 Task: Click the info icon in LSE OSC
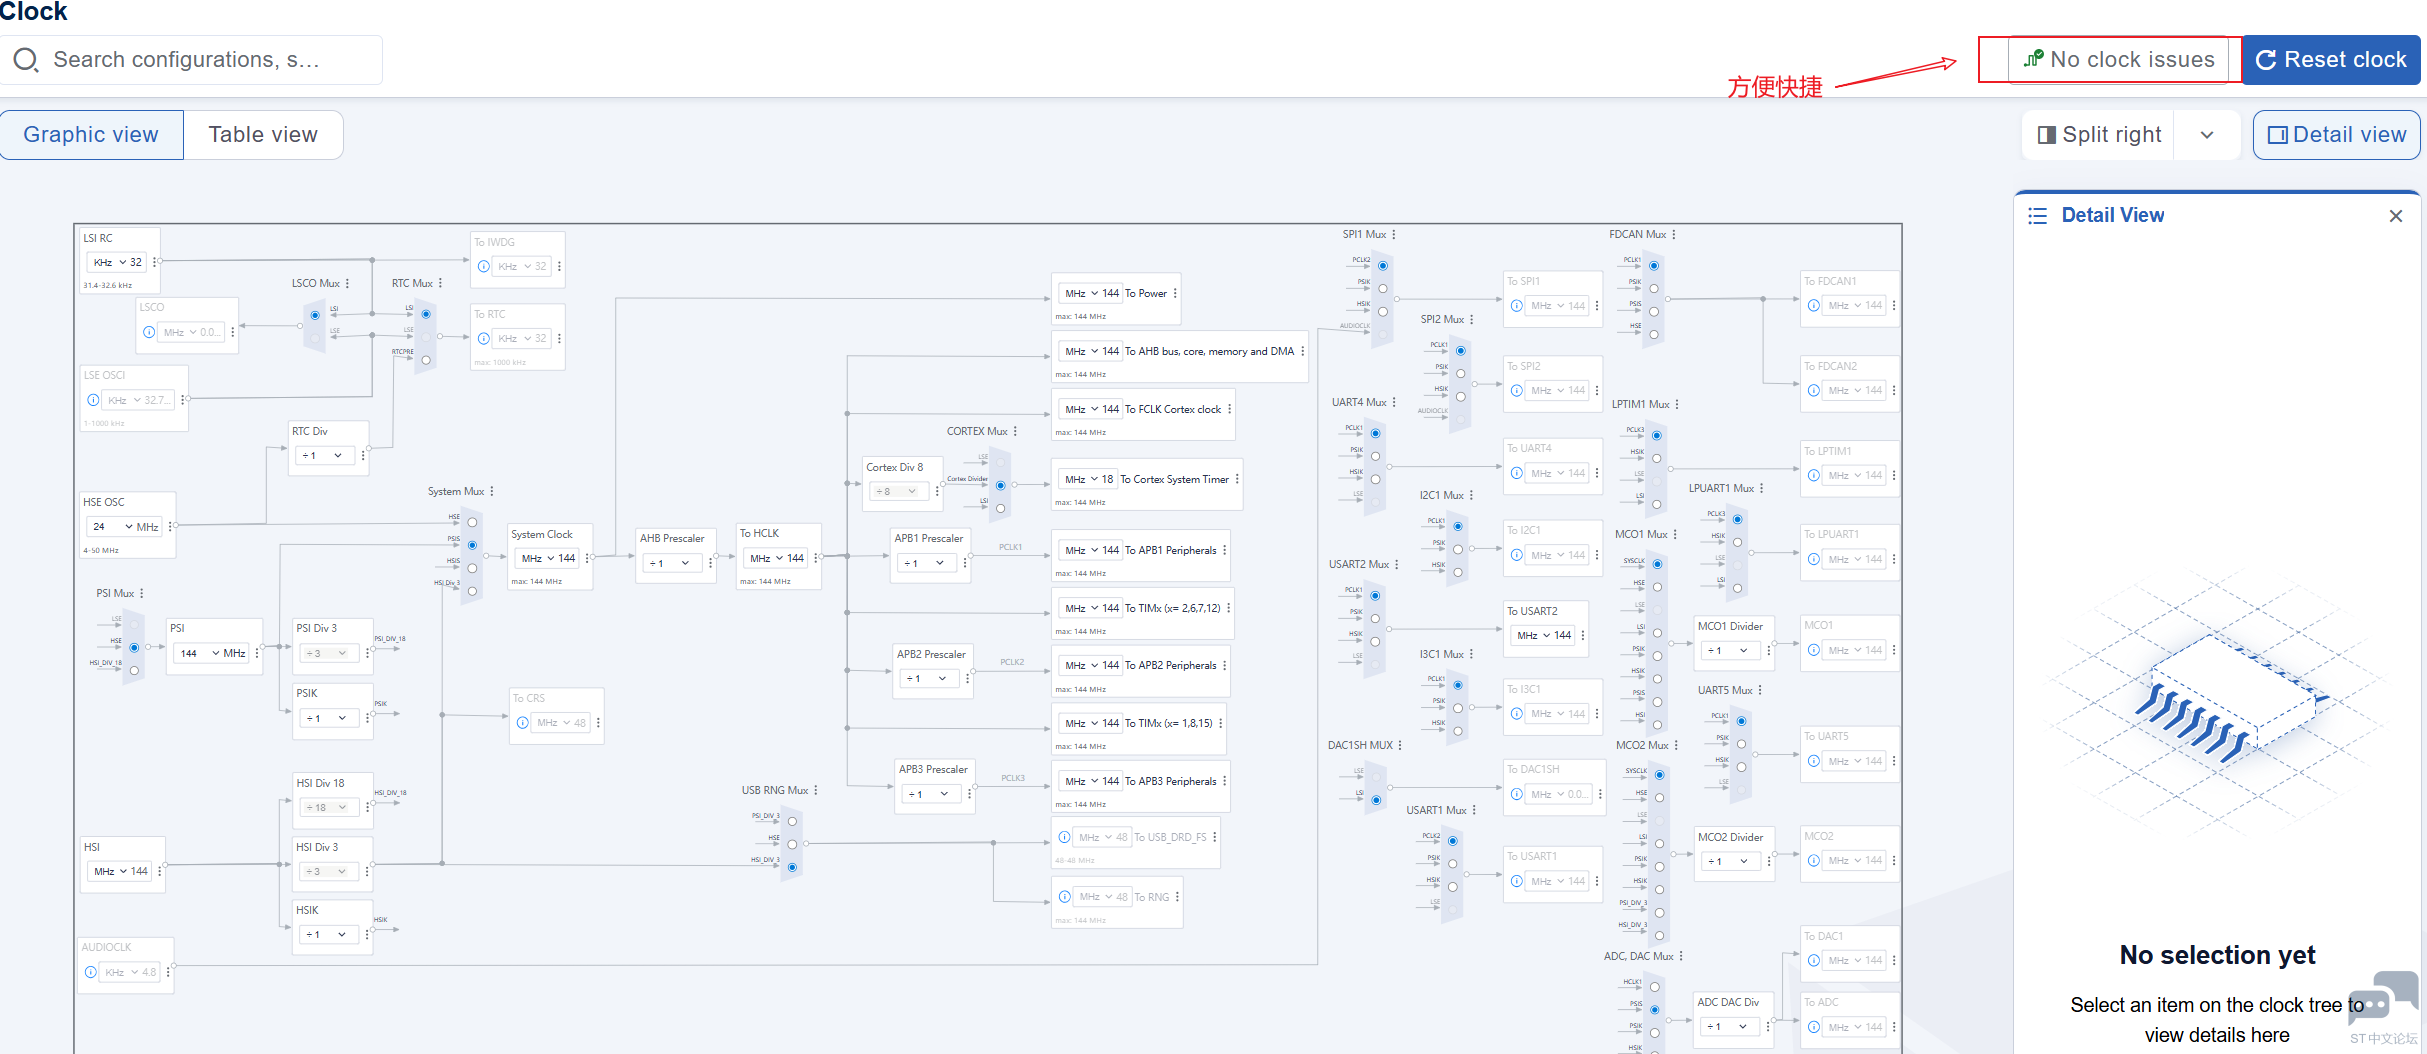[x=93, y=400]
